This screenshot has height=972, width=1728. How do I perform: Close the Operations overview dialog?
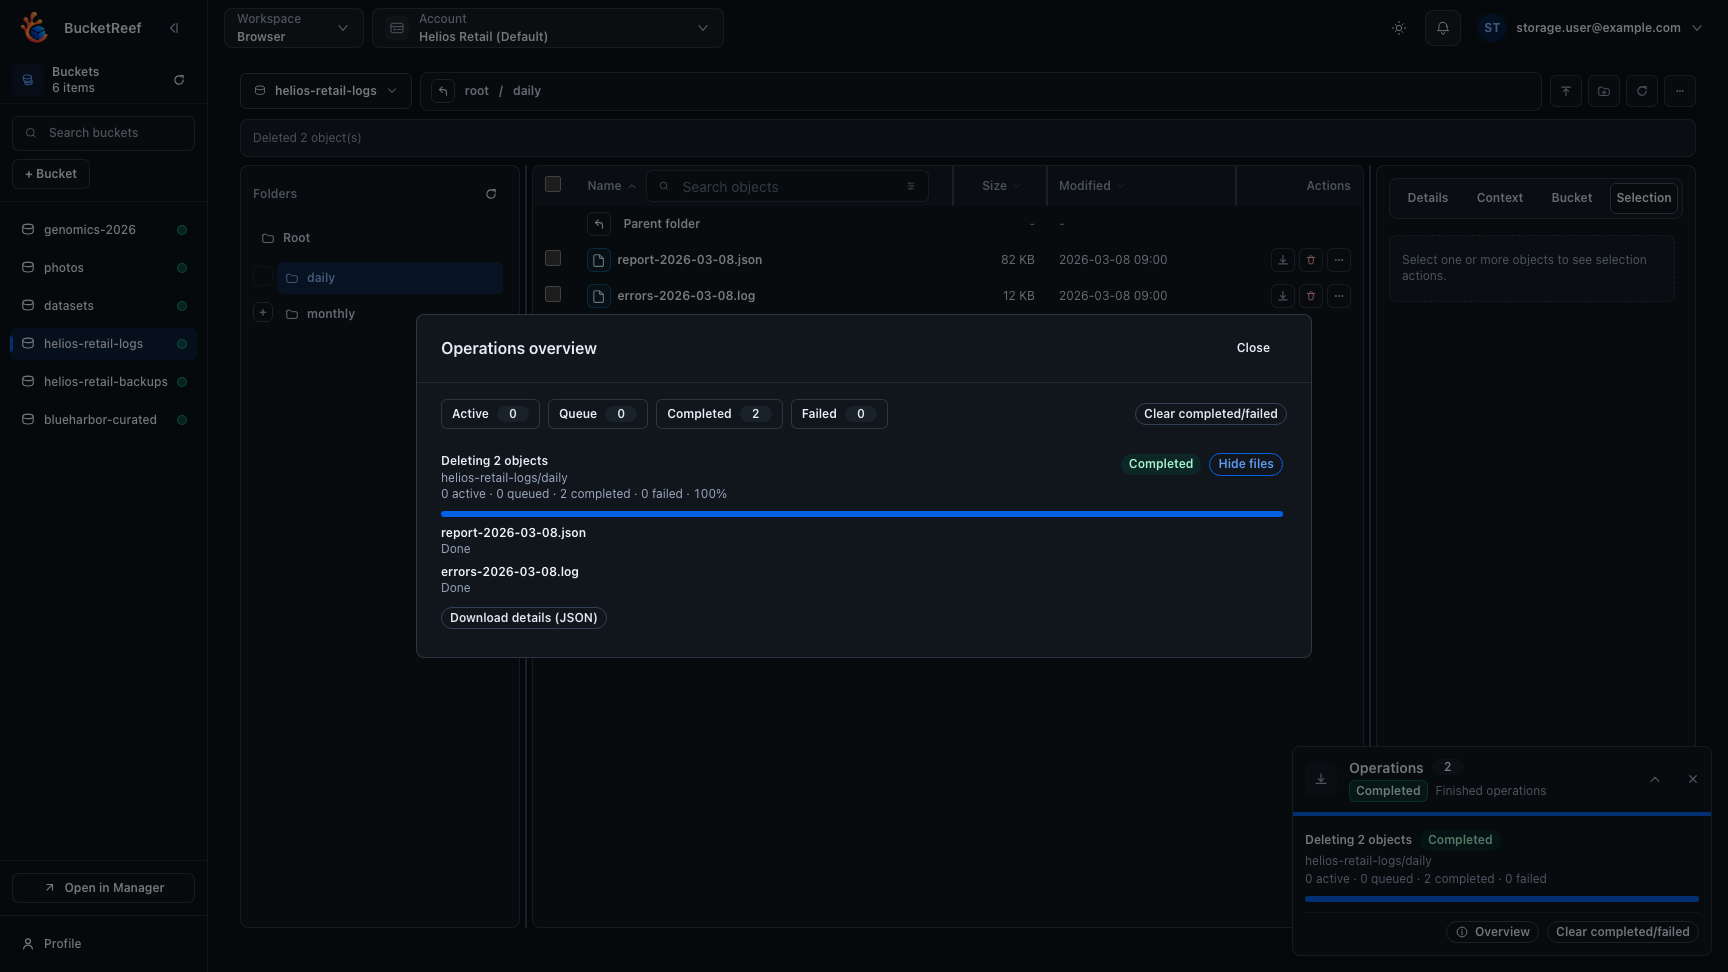coord(1253,348)
